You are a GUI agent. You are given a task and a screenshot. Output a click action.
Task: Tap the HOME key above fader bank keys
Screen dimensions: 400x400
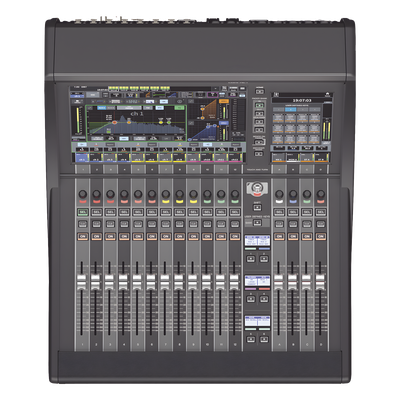259,91
